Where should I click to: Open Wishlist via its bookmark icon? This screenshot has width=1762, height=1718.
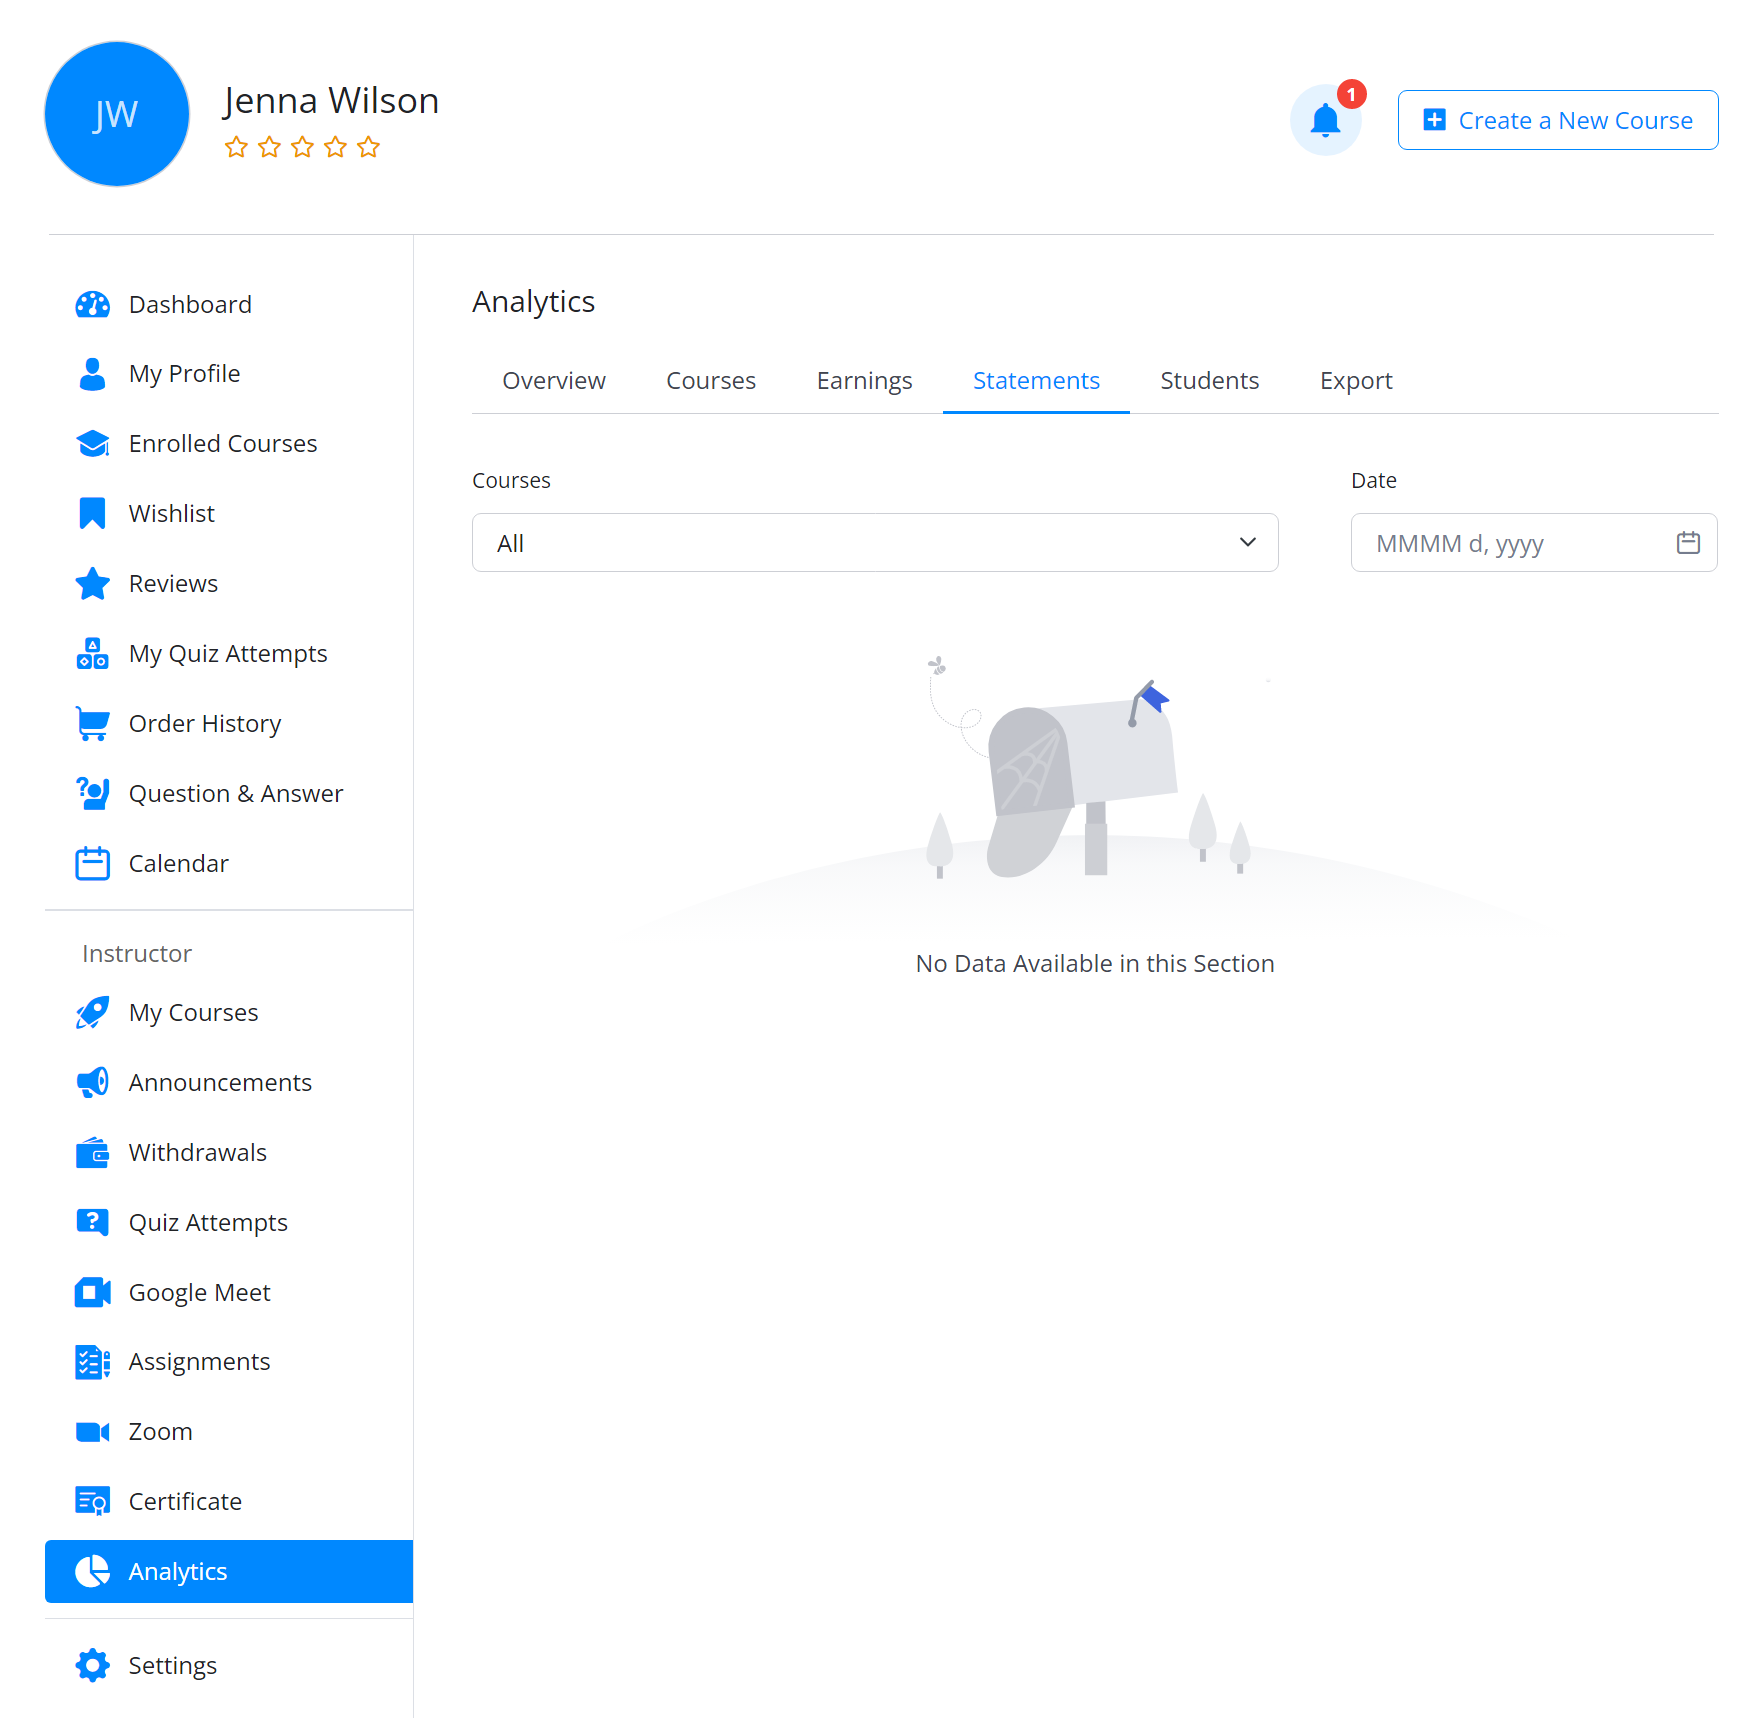pos(93,514)
